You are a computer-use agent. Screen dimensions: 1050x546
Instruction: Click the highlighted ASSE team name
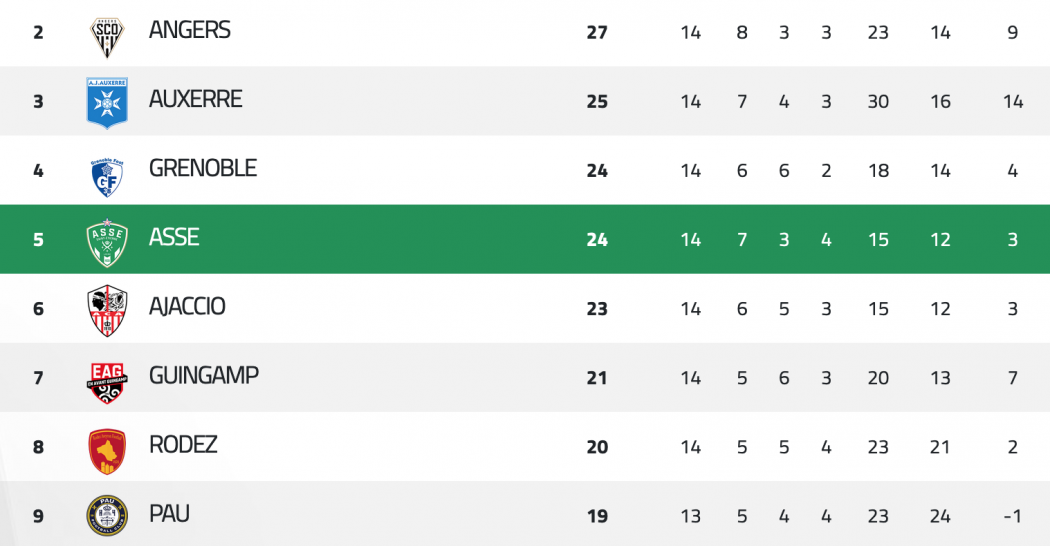coord(174,237)
